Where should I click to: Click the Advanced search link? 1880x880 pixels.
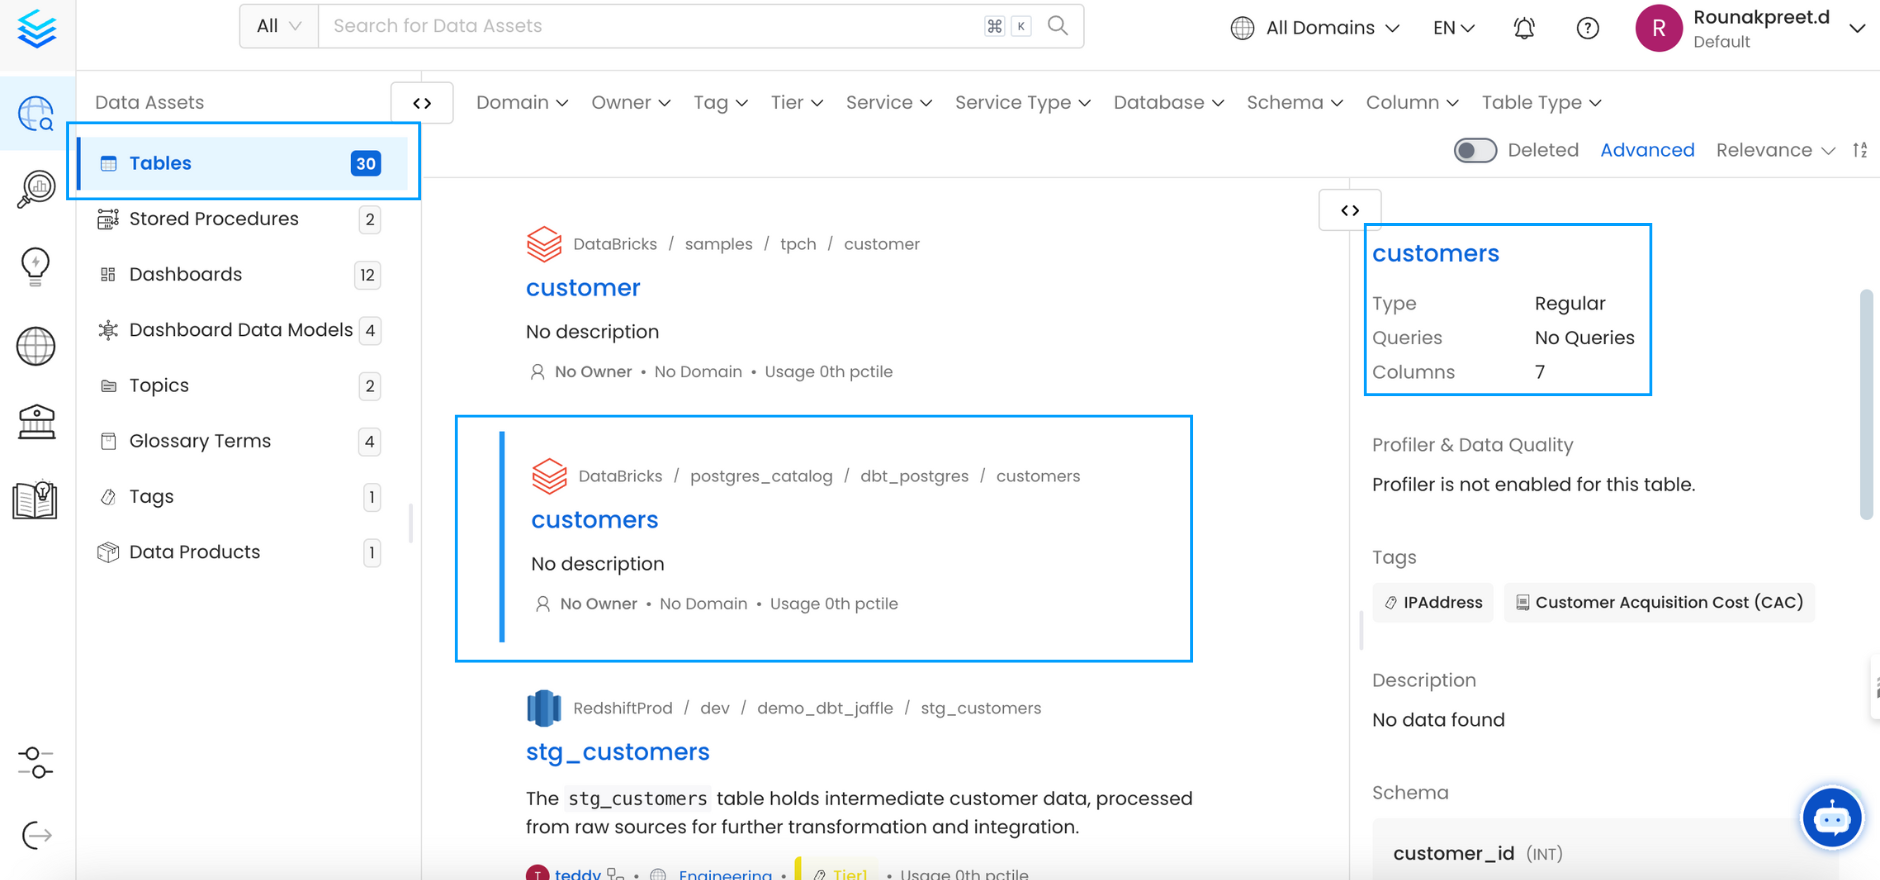[1647, 150]
